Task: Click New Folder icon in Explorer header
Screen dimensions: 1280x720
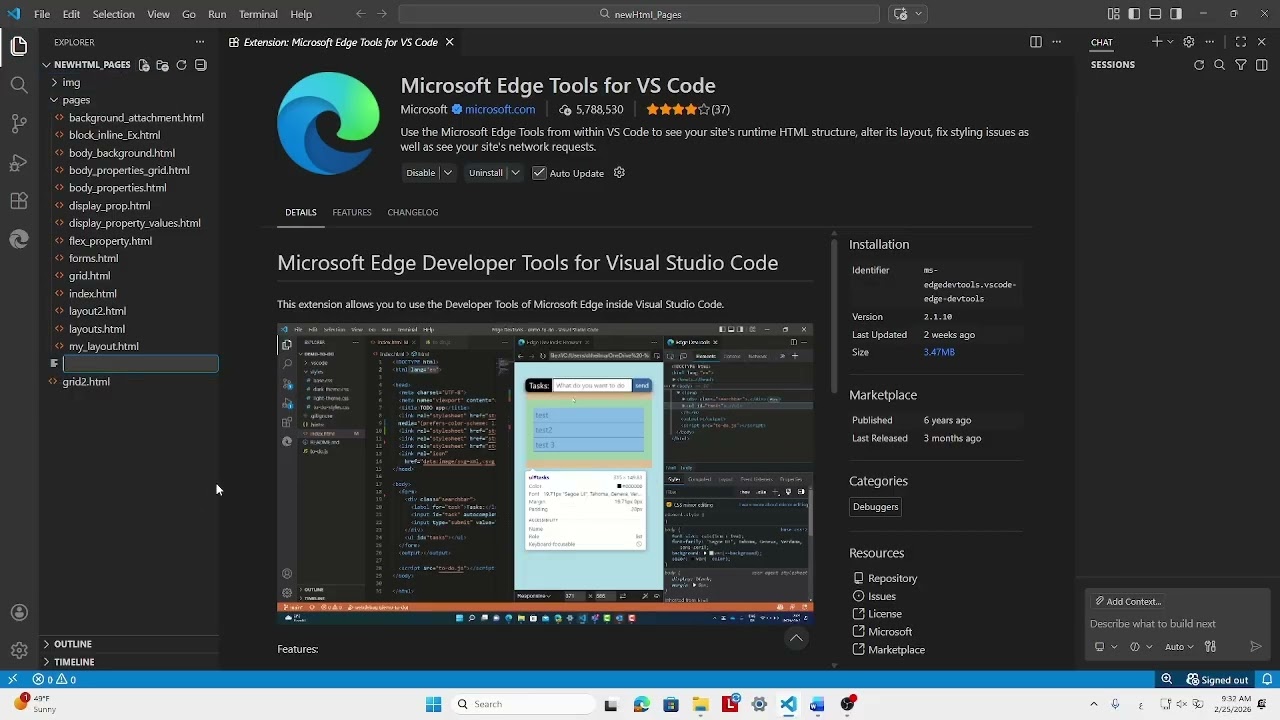Action: coord(162,65)
